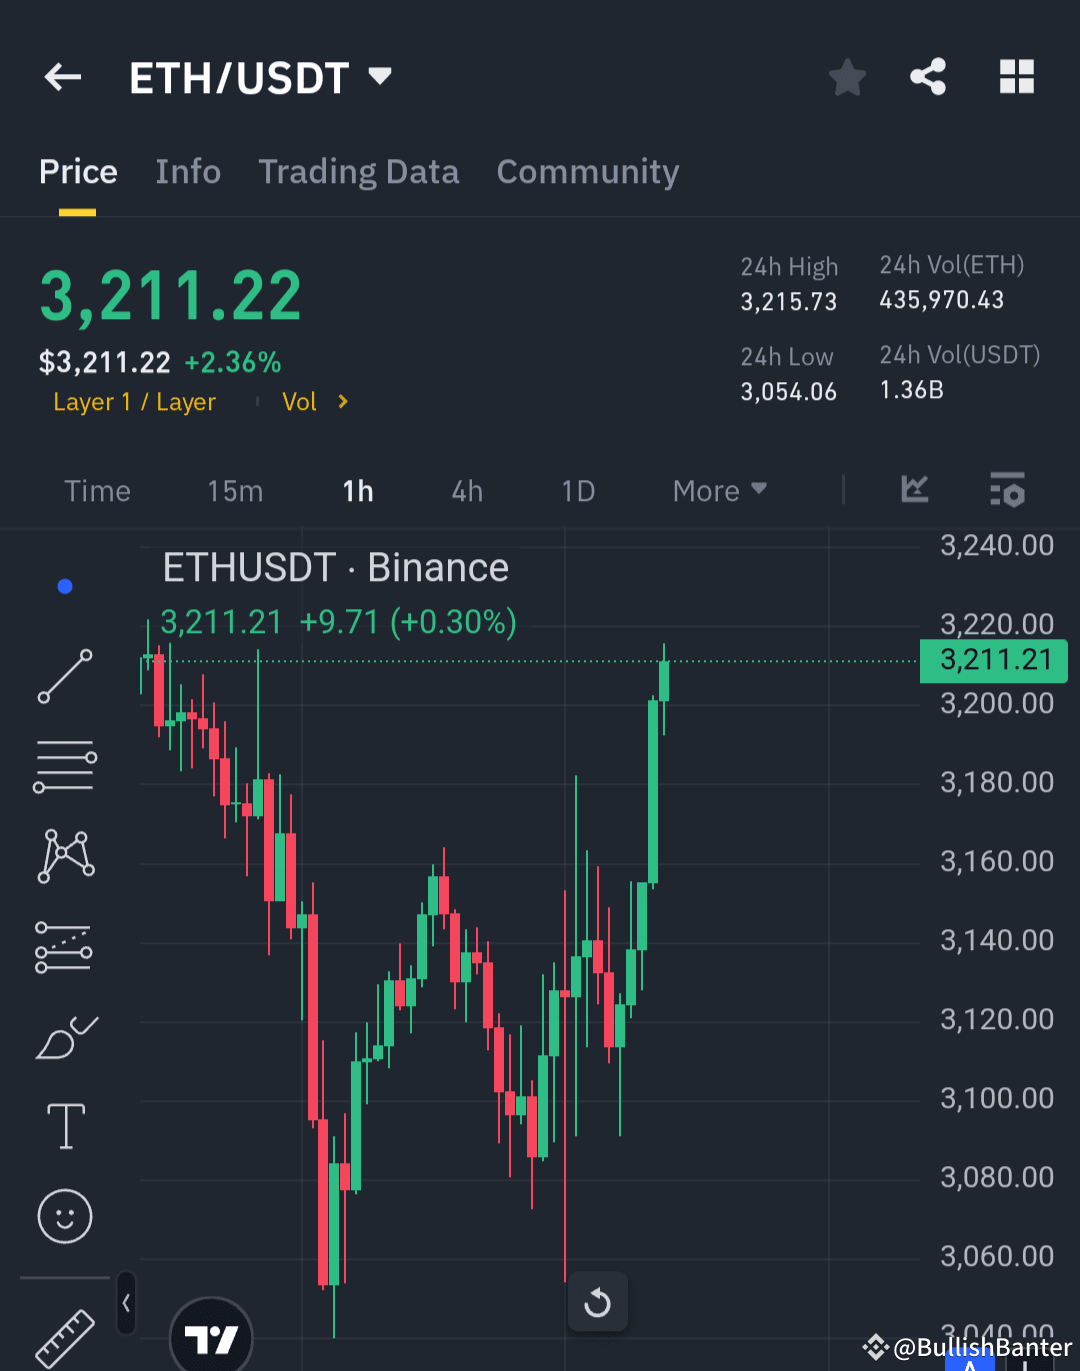This screenshot has height=1371, width=1080.
Task: Open the Vol category link
Action: 299,401
